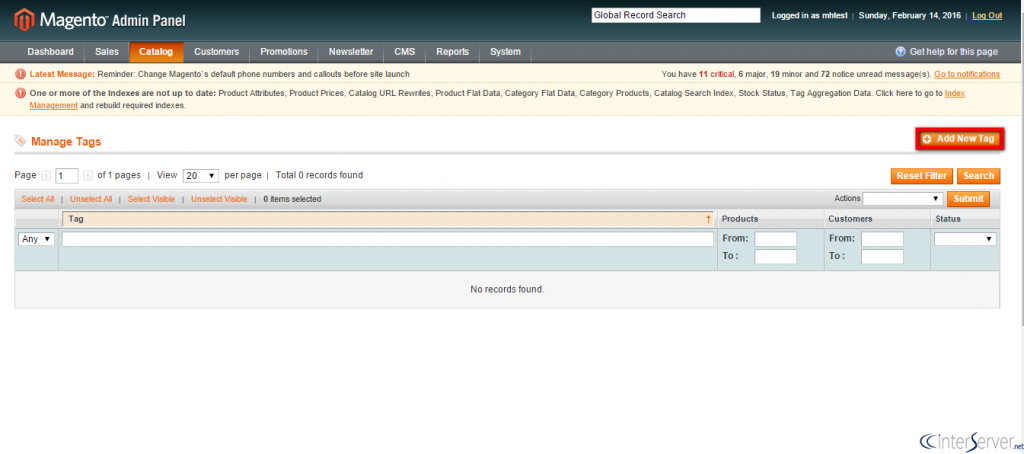1024x454 pixels.
Task: Click the Manage Tags tag icon
Action: point(20,141)
